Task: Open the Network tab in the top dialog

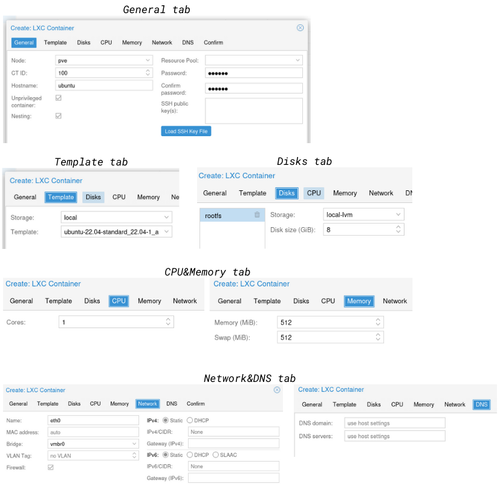Action: tap(162, 43)
